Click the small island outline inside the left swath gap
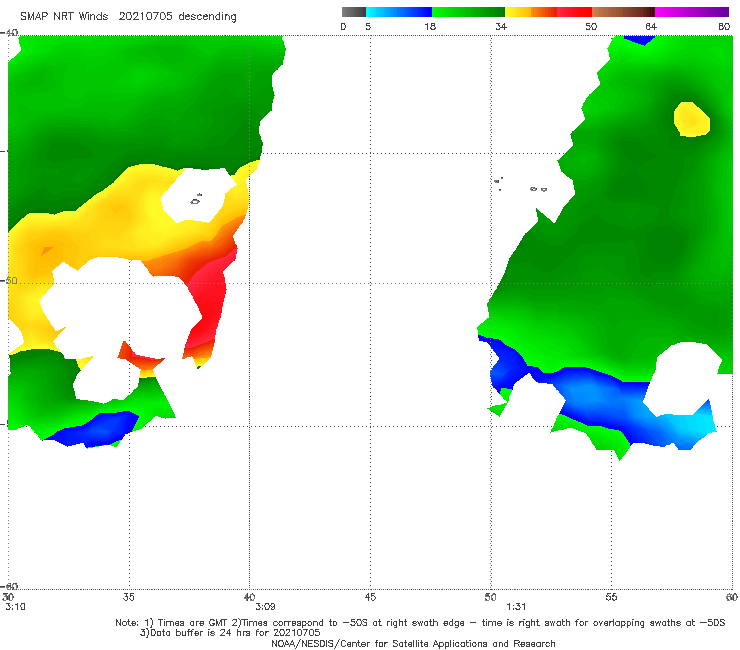 coord(196,200)
